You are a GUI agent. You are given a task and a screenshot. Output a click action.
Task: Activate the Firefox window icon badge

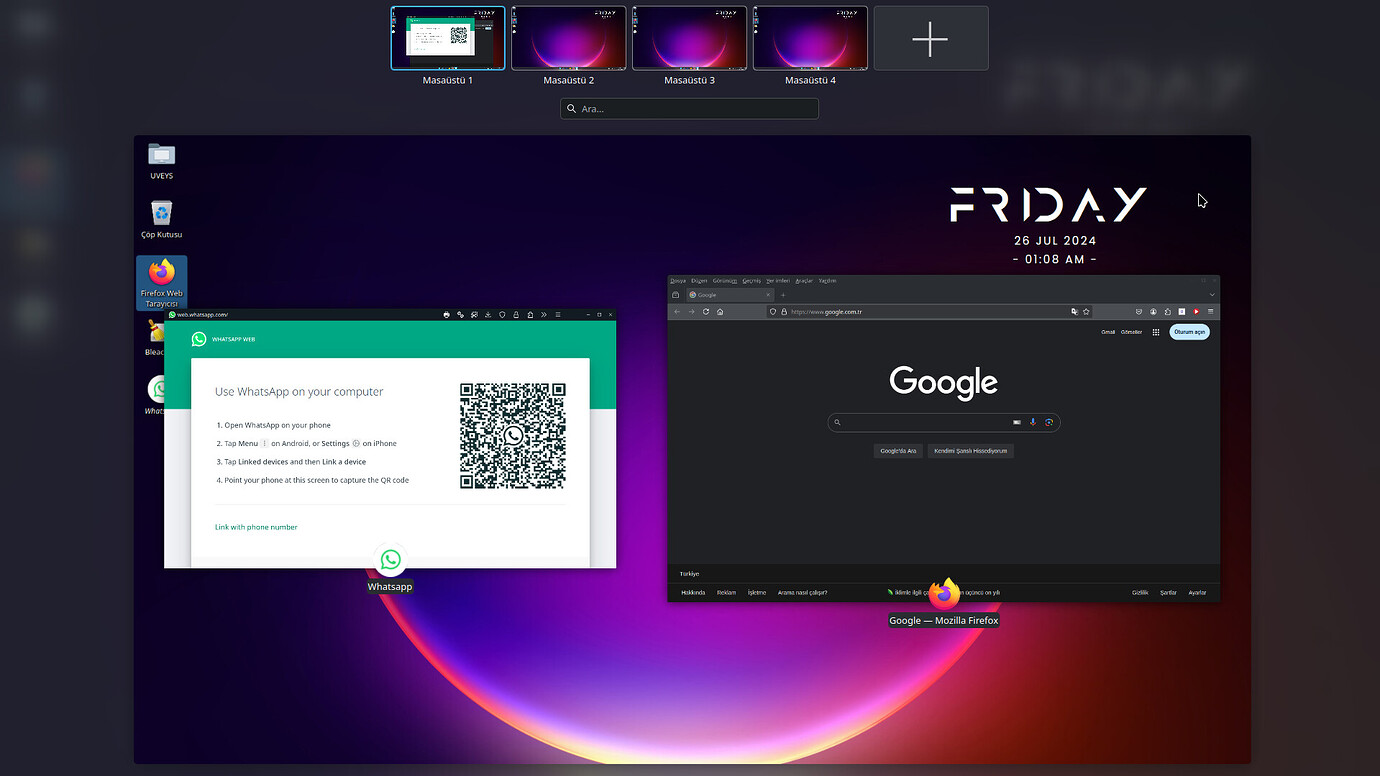pyautogui.click(x=944, y=593)
